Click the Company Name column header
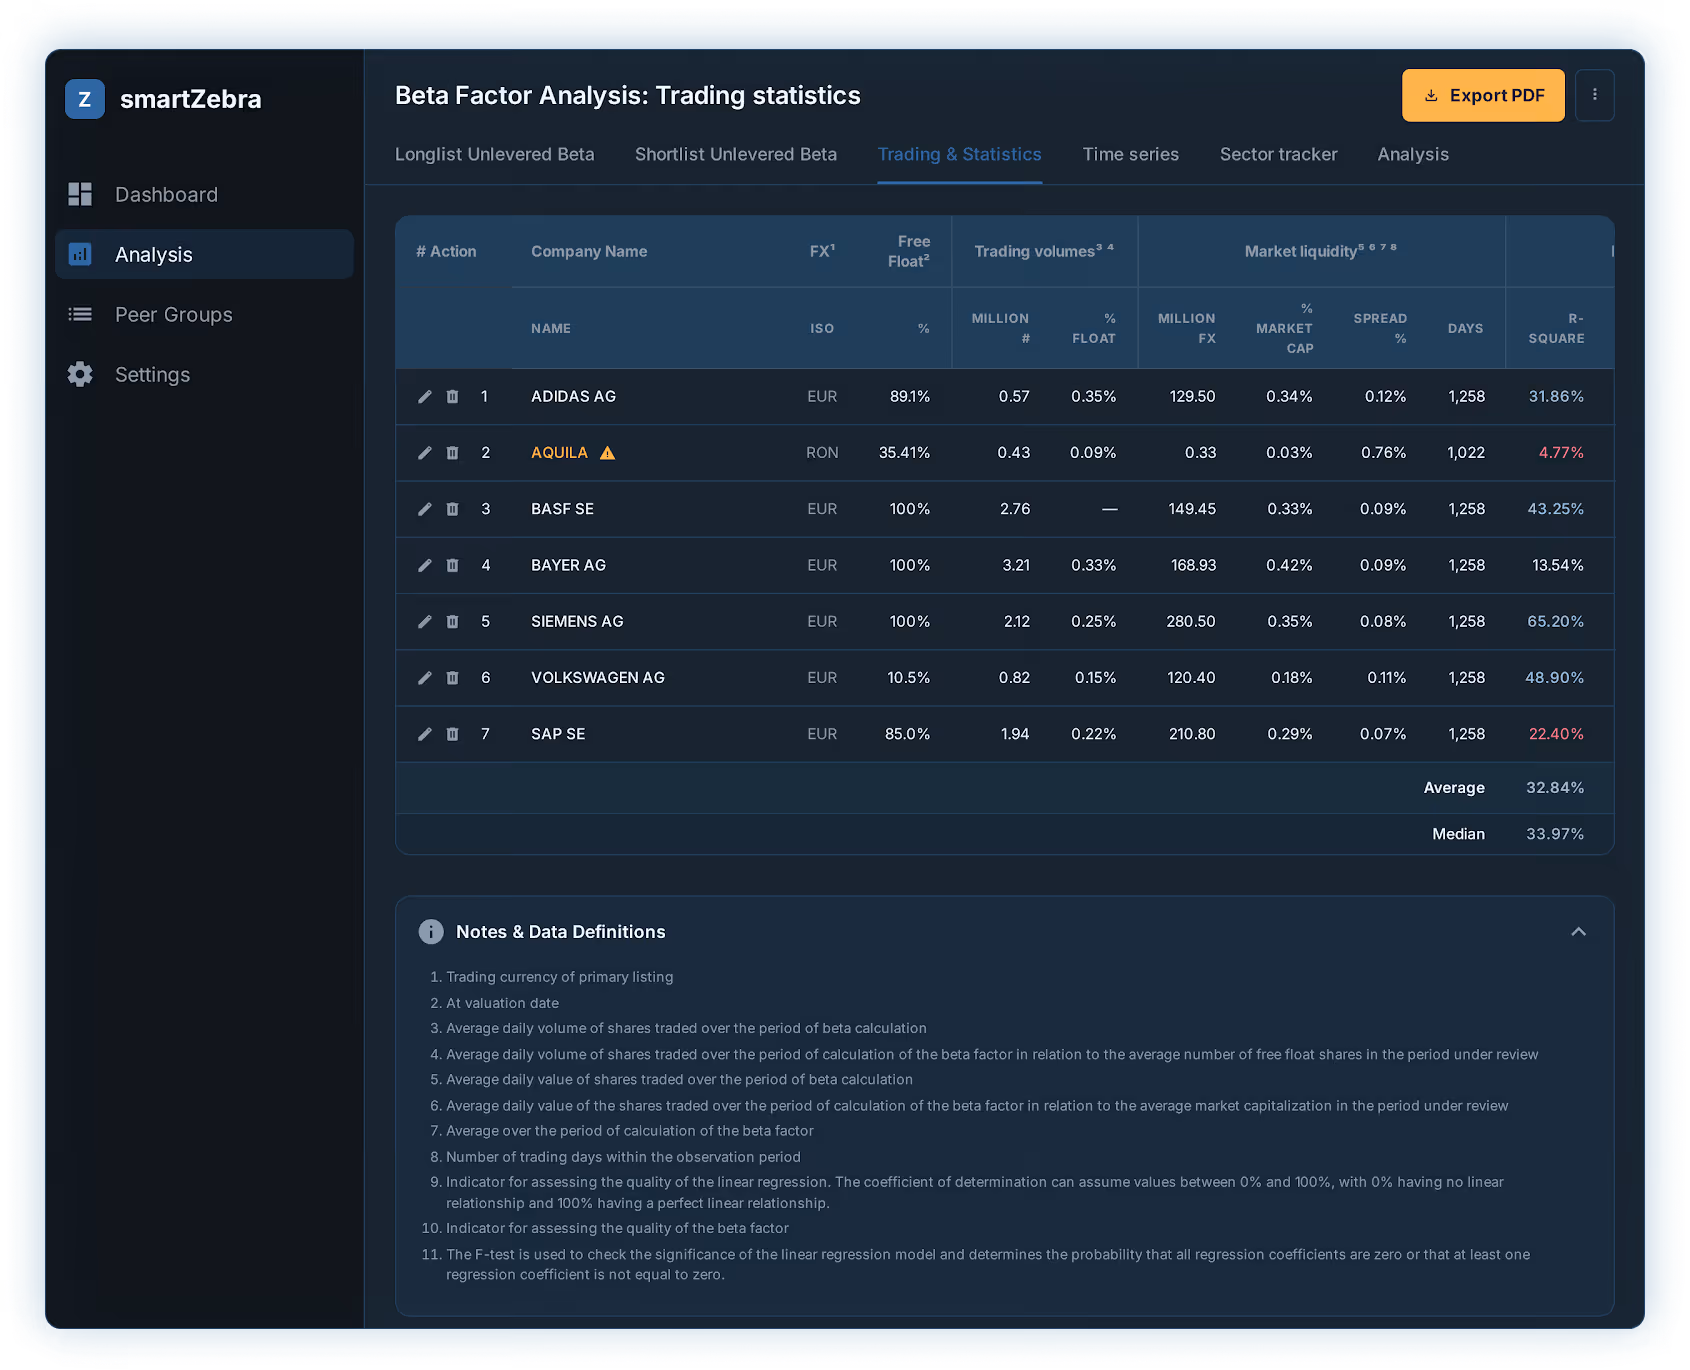Screen dimensions: 1690x1370 pos(589,252)
